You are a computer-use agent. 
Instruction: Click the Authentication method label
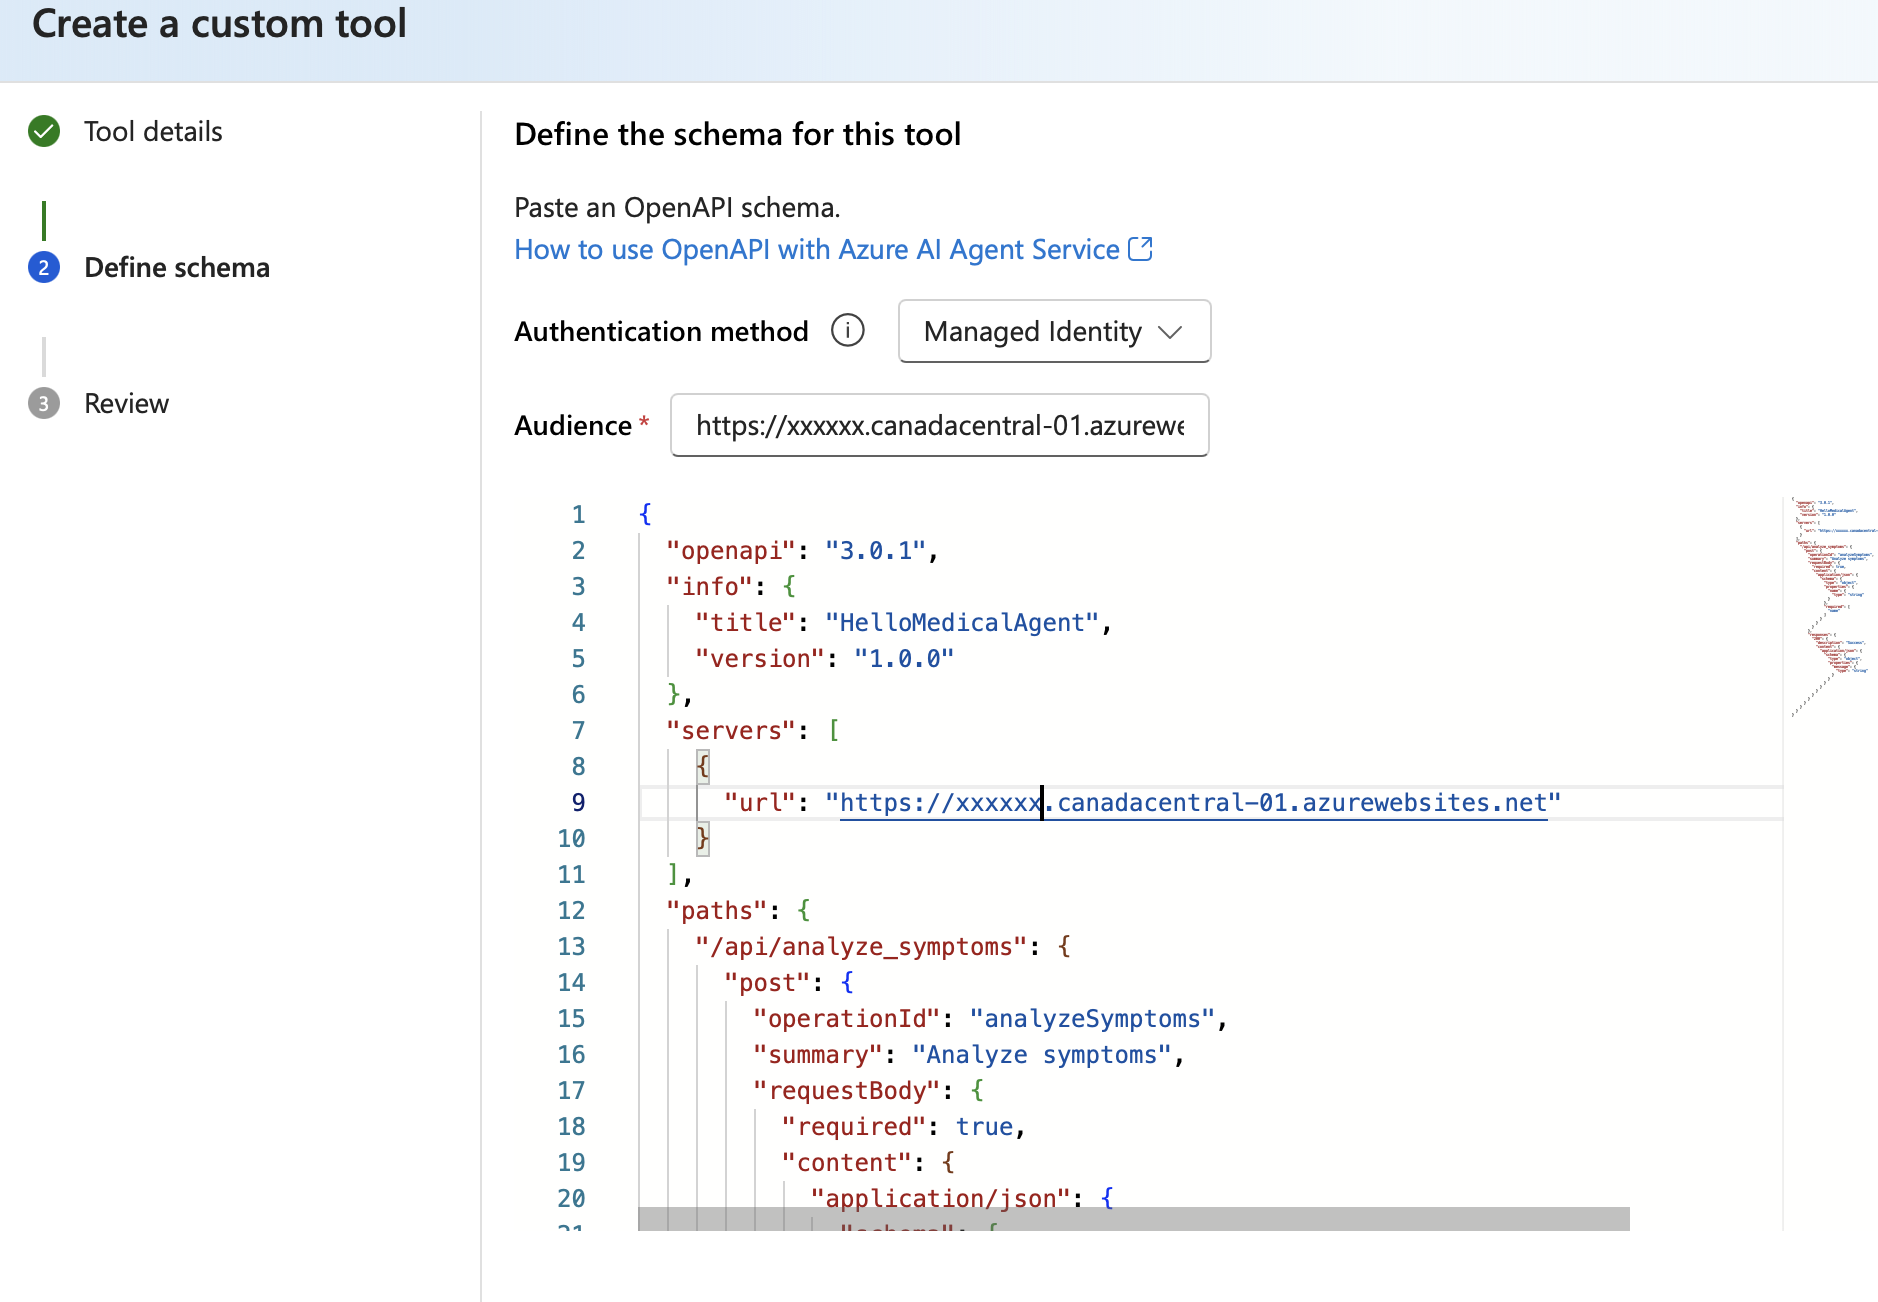coord(661,331)
